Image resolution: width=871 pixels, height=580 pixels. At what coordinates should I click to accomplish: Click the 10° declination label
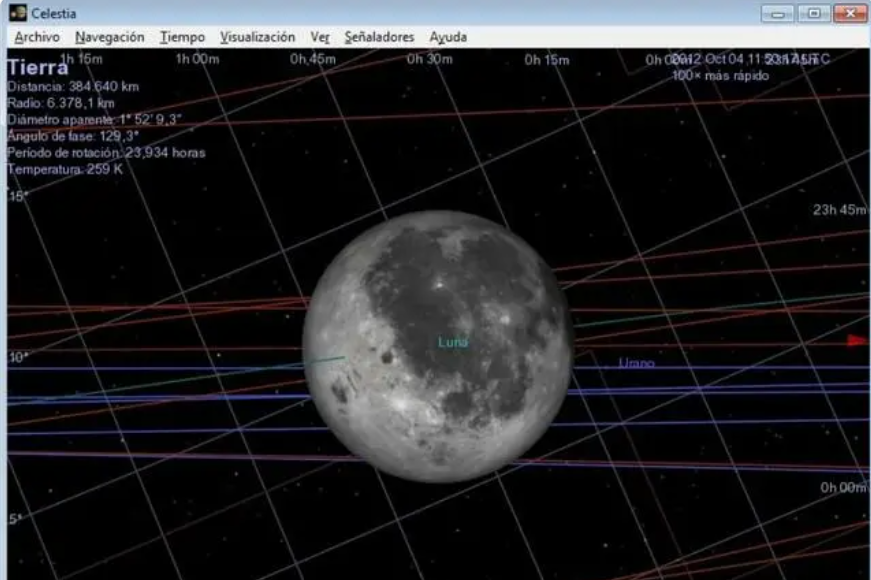pos(19,358)
